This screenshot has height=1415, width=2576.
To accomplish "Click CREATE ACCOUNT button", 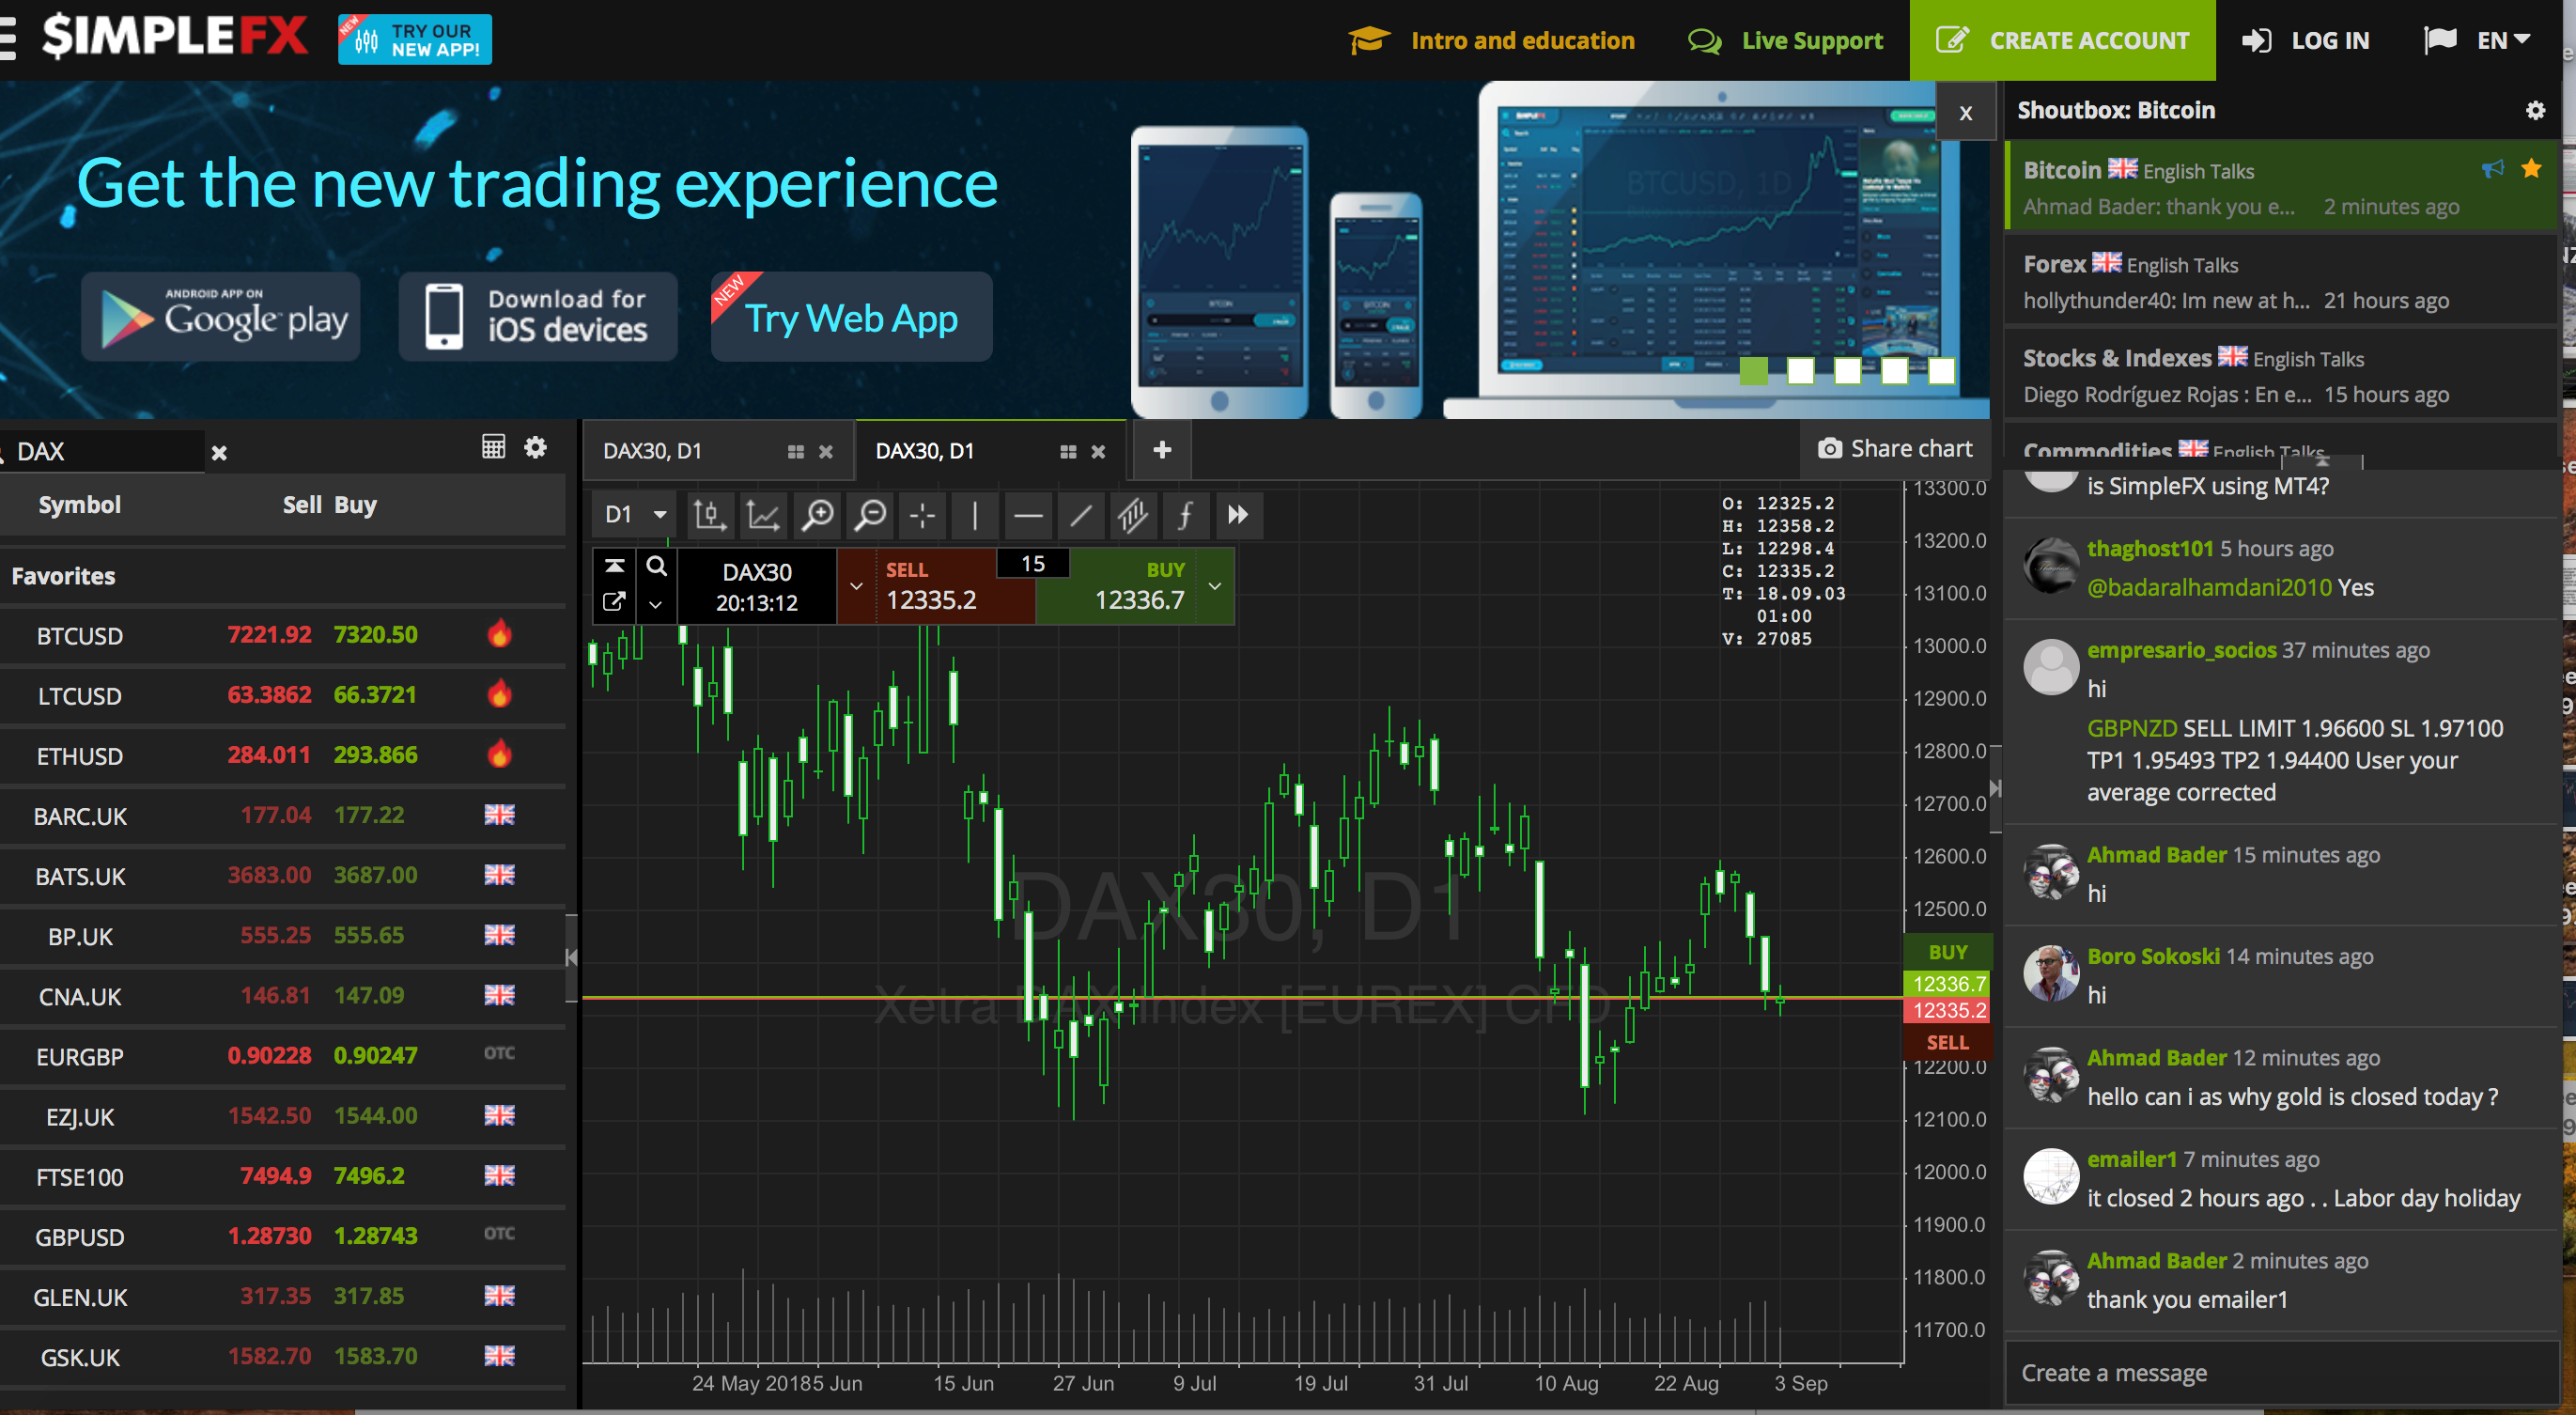I will (x=2062, y=40).
